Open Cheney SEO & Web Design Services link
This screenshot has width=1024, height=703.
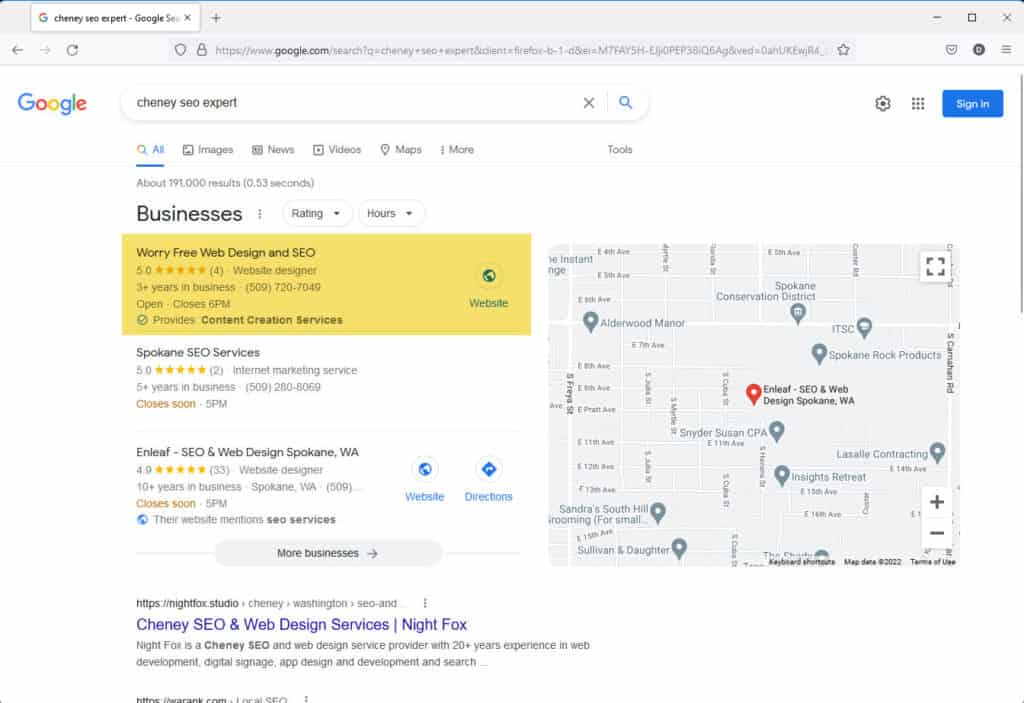coord(301,625)
